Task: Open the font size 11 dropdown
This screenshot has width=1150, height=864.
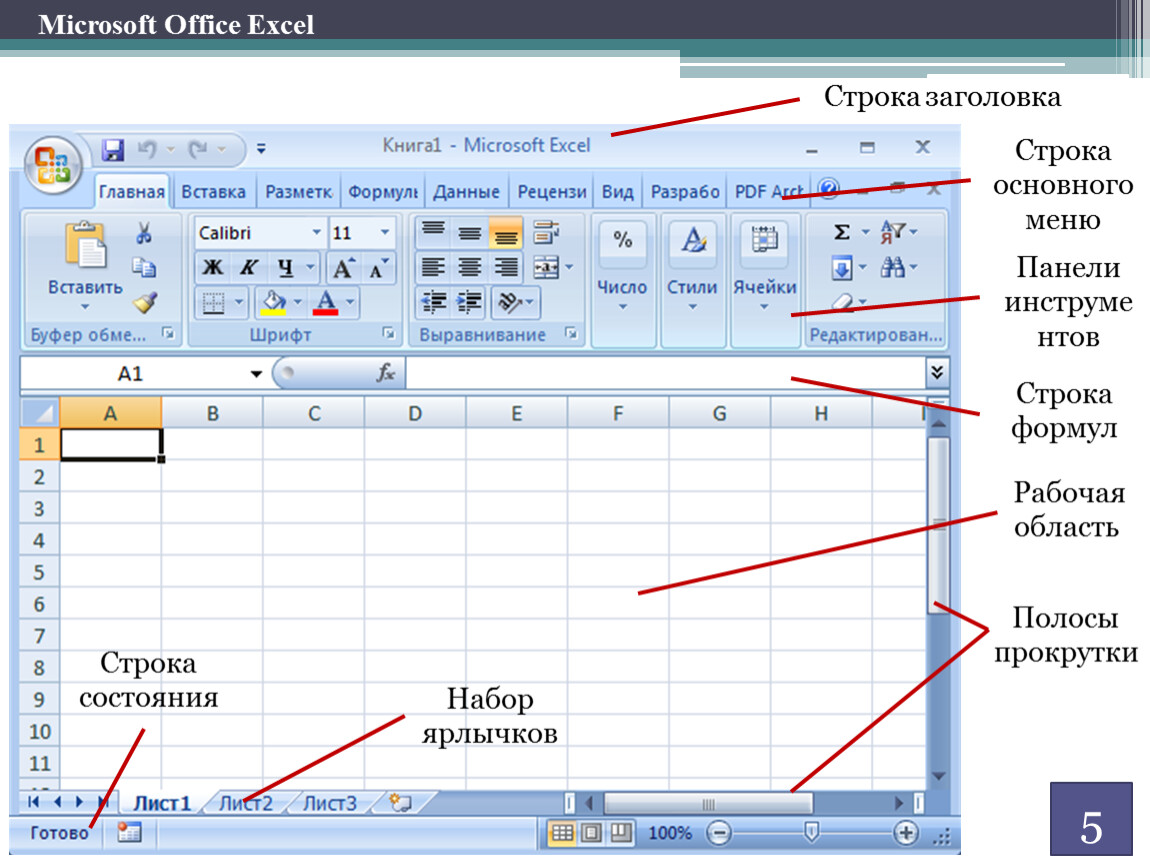Action: tap(385, 233)
